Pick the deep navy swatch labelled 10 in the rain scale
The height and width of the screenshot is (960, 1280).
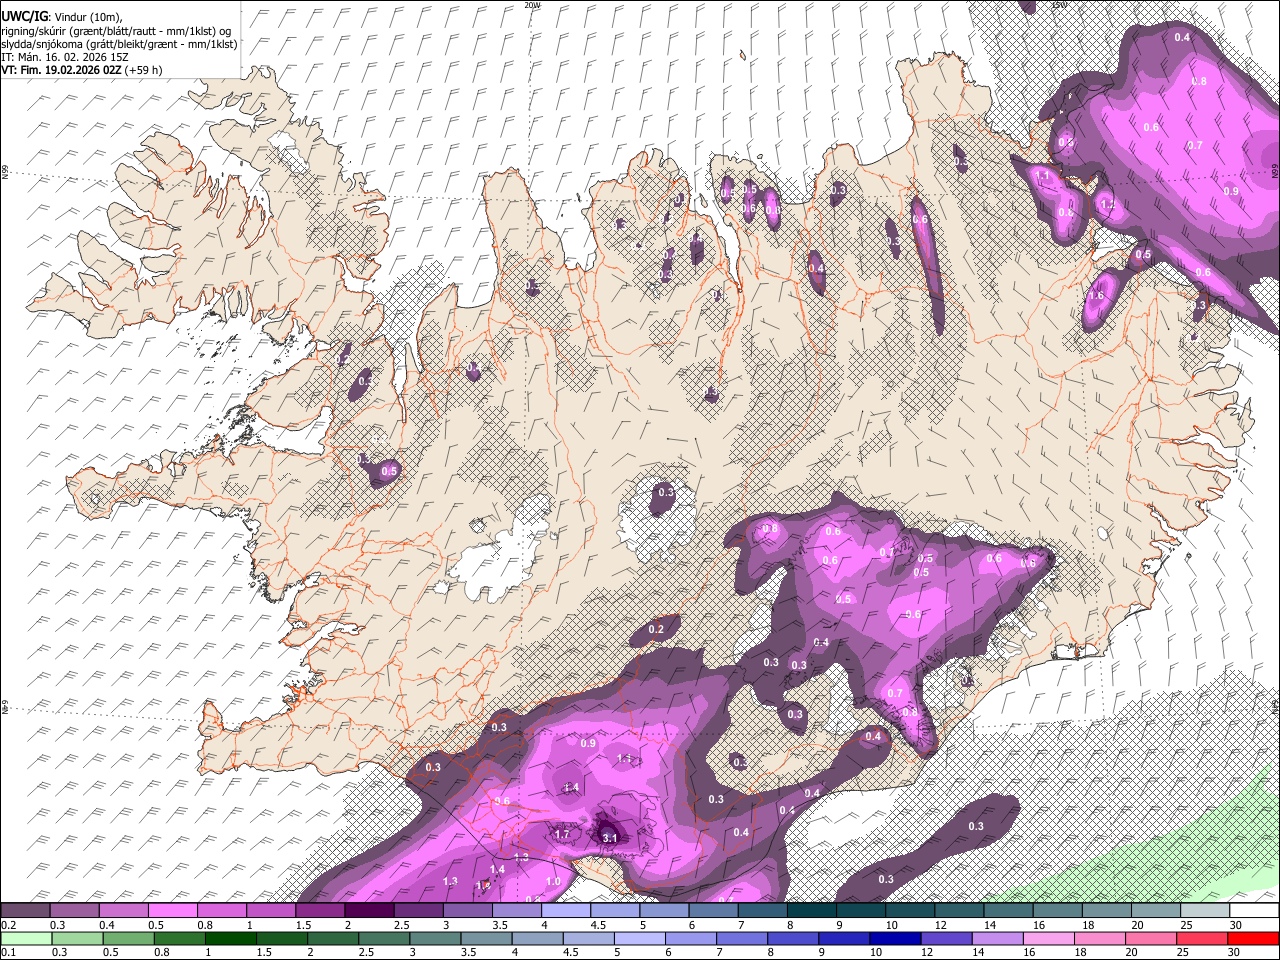pos(896,938)
